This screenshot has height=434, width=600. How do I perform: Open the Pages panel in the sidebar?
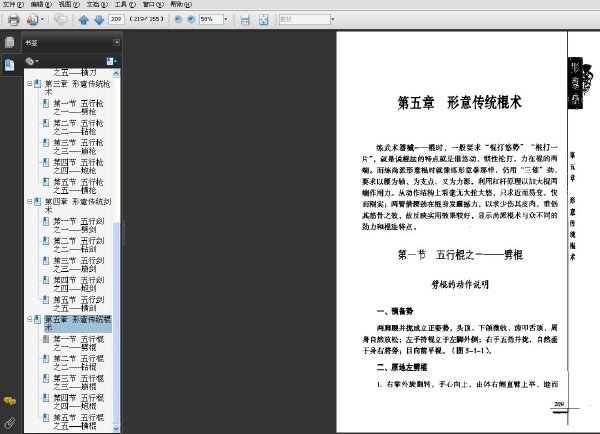(10, 42)
